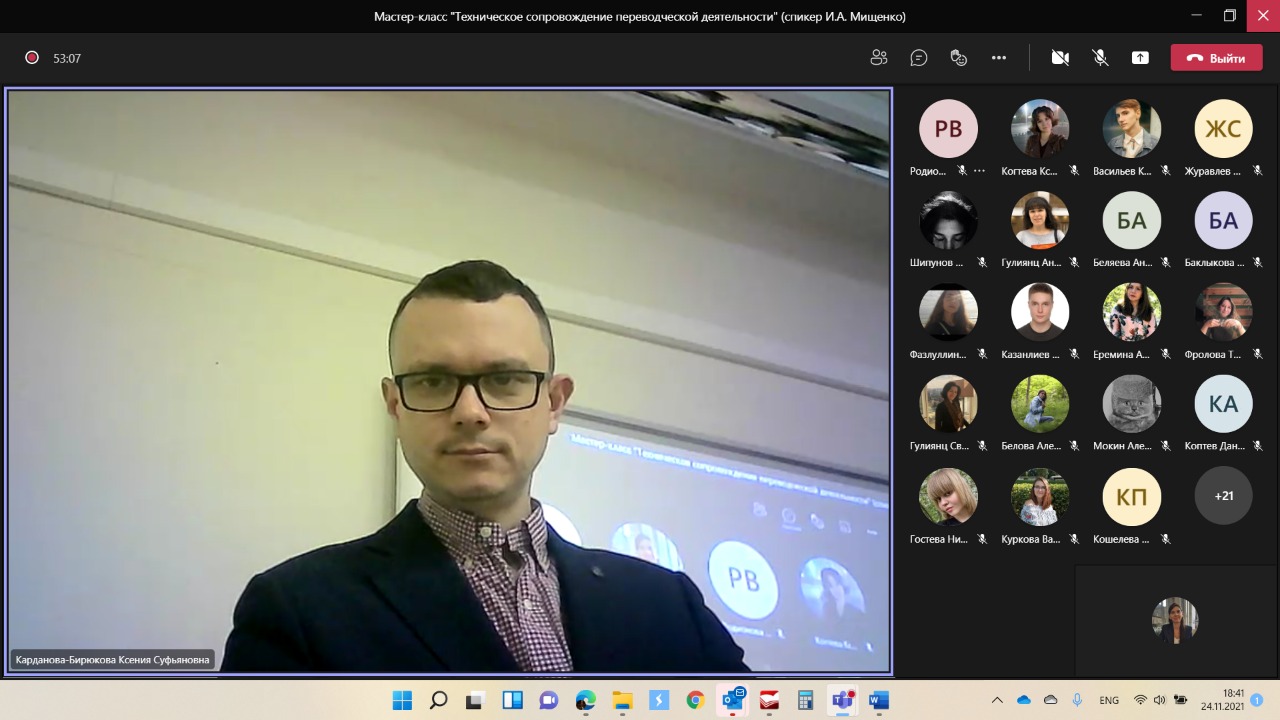Unmute the microphone
1280x720 pixels.
[x=1100, y=58]
